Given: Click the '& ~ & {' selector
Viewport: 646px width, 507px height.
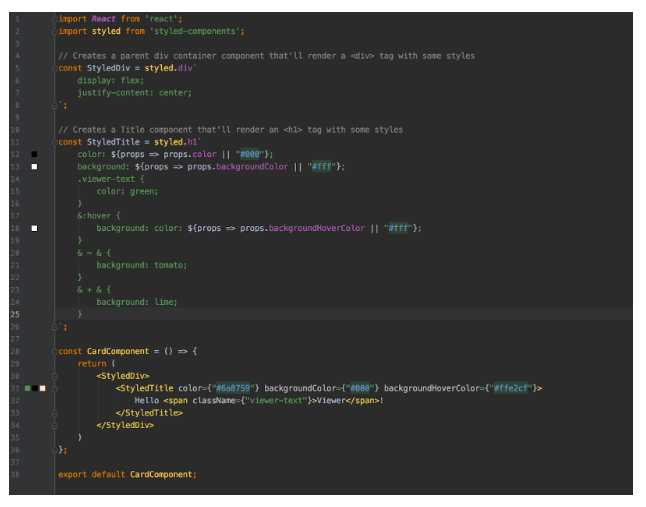Looking at the screenshot, I should [x=94, y=253].
